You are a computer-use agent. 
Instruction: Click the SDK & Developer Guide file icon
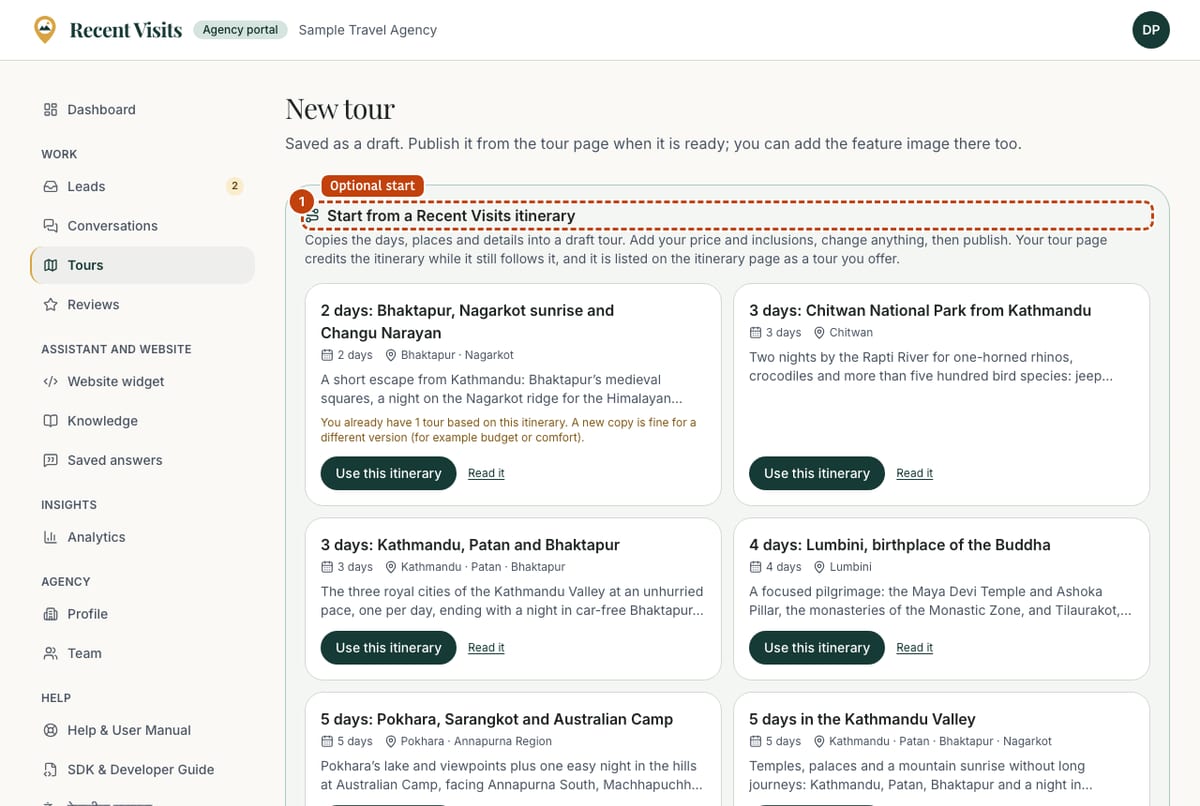click(x=50, y=770)
